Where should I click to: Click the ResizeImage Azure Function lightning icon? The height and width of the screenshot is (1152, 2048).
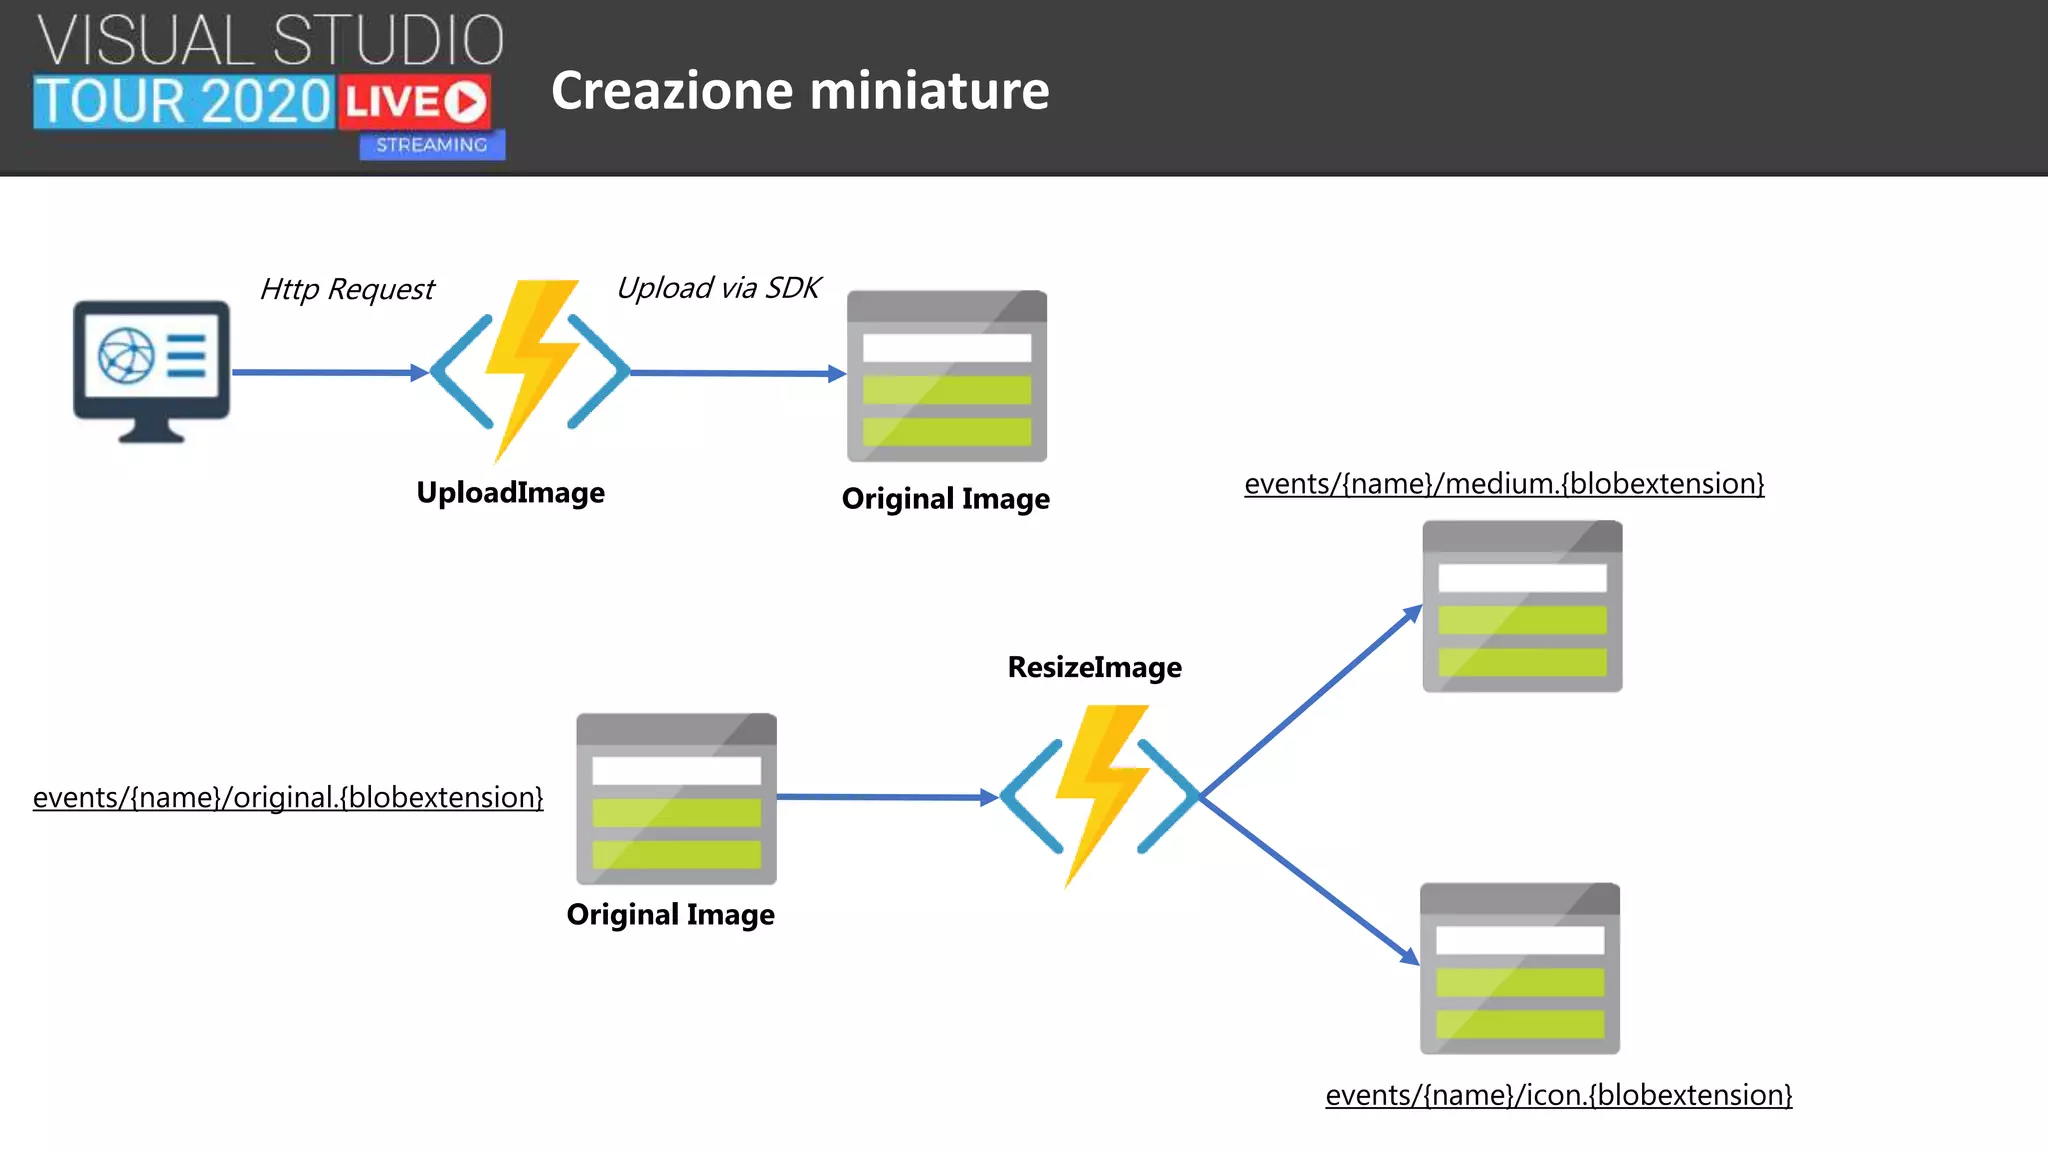(x=1099, y=795)
